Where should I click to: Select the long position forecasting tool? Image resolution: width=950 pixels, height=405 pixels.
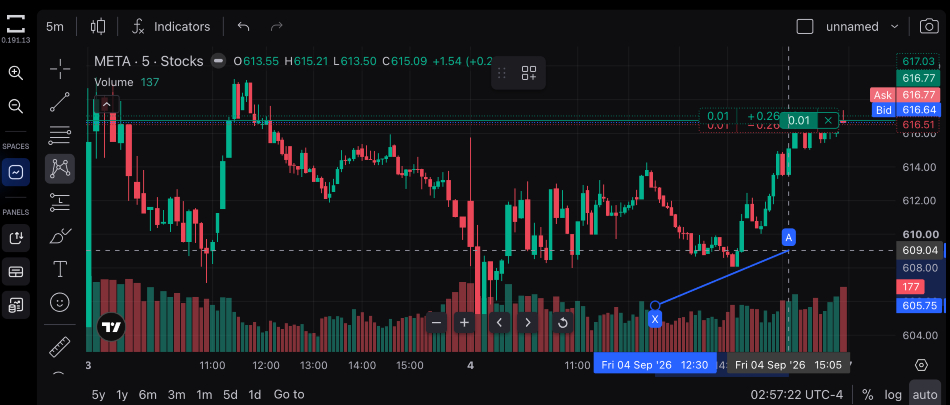tap(60, 202)
